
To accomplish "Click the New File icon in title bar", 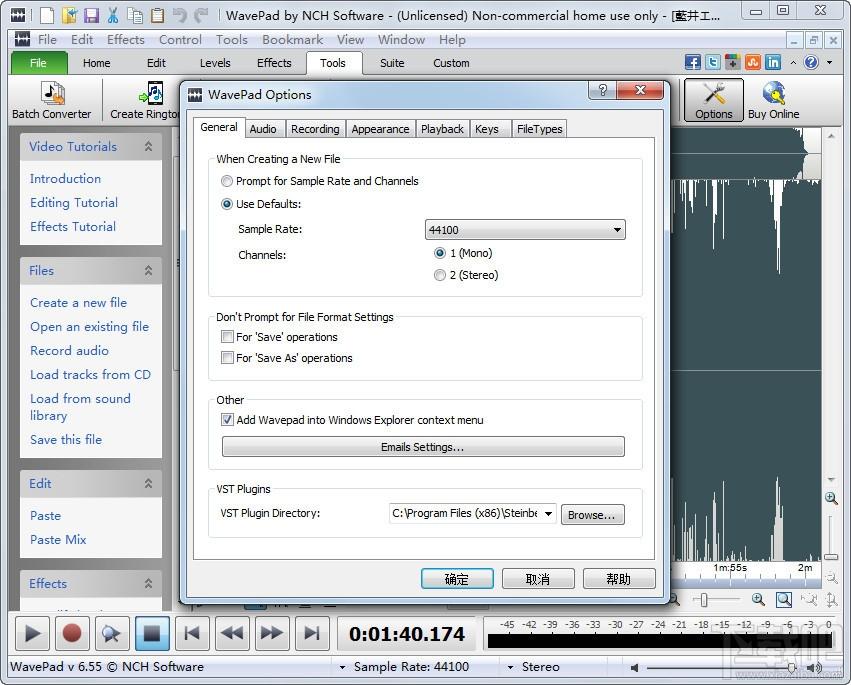I will (47, 15).
